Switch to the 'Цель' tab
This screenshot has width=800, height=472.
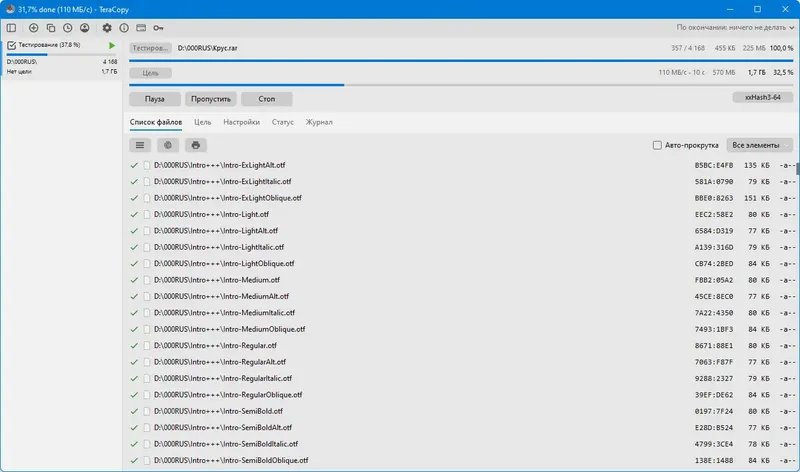203,122
